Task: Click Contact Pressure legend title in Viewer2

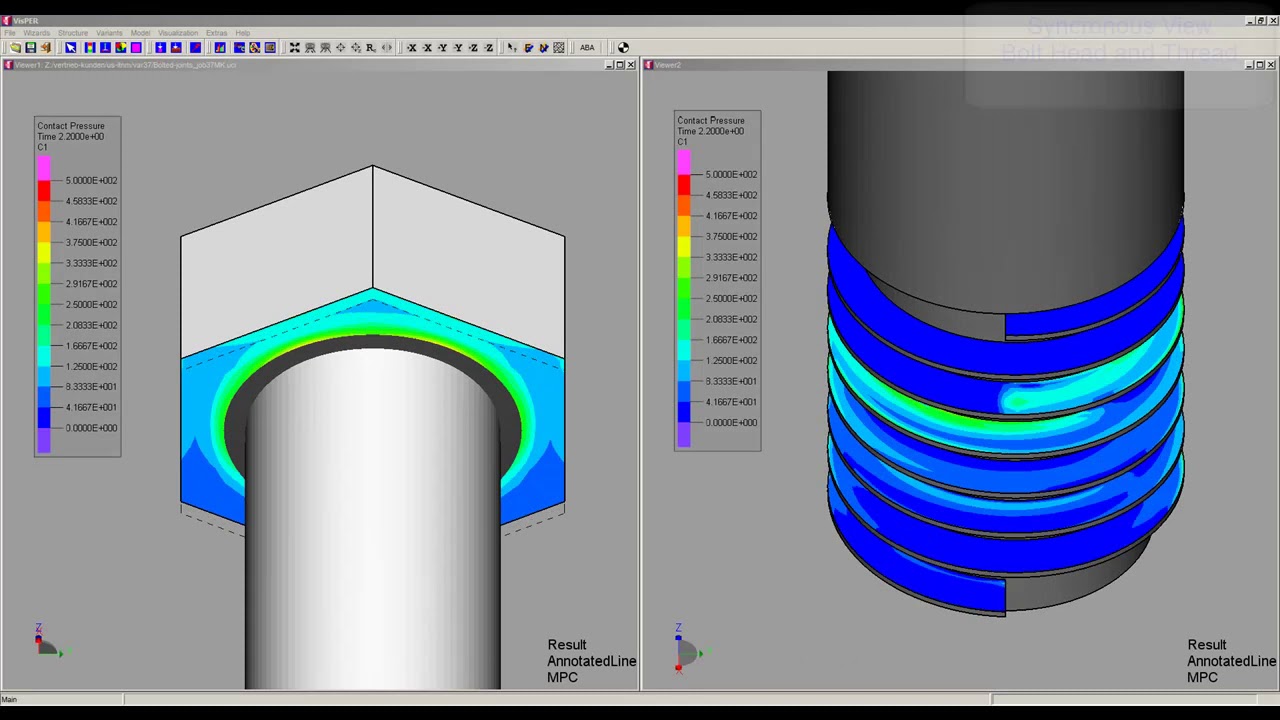Action: [711, 120]
